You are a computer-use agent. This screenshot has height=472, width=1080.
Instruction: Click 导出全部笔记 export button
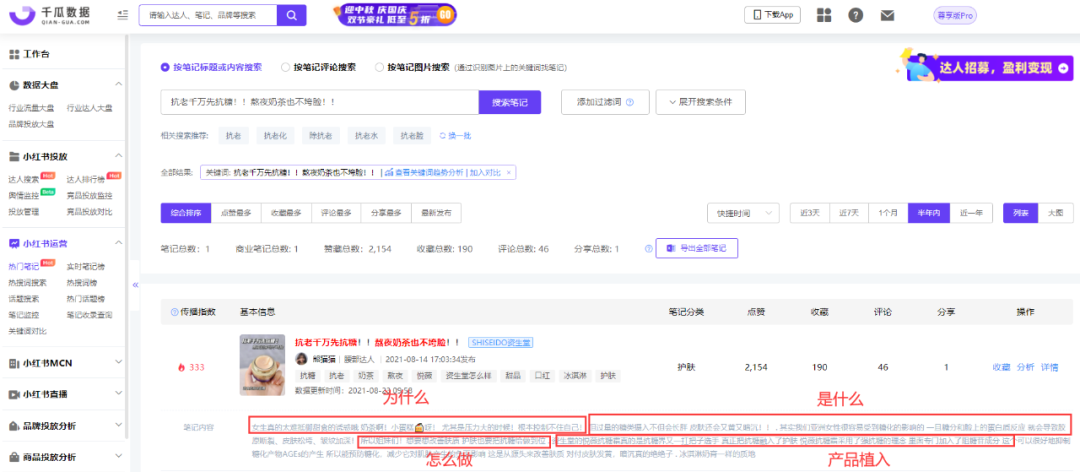pyautogui.click(x=696, y=248)
